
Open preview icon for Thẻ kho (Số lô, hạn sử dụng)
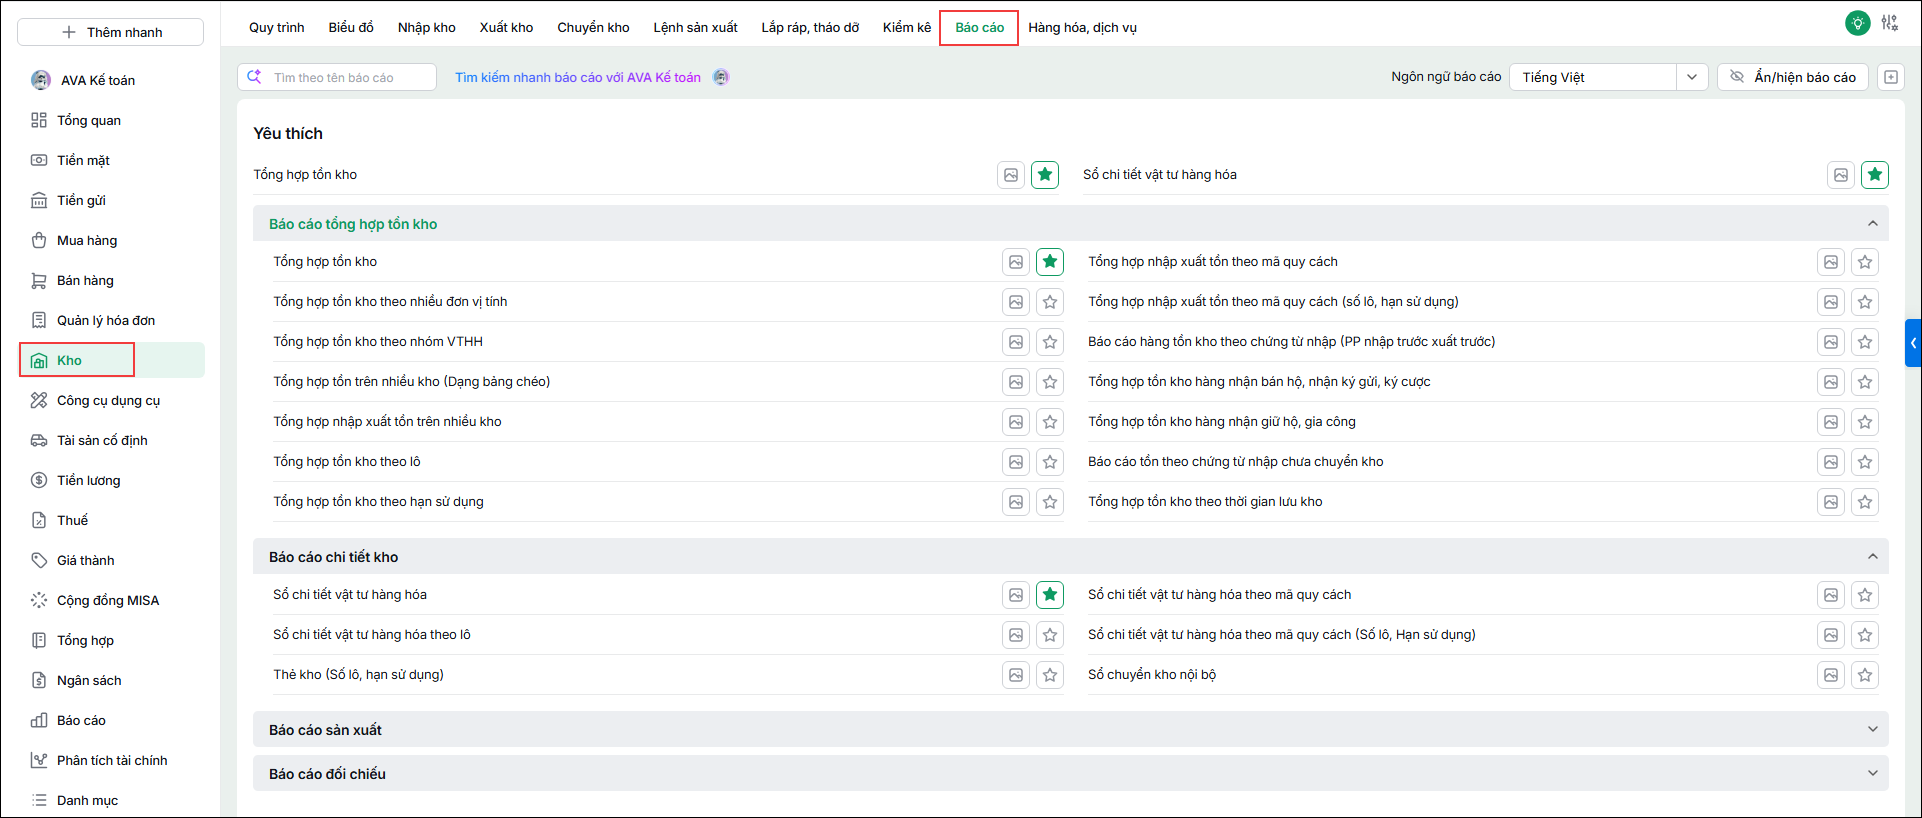(1016, 675)
